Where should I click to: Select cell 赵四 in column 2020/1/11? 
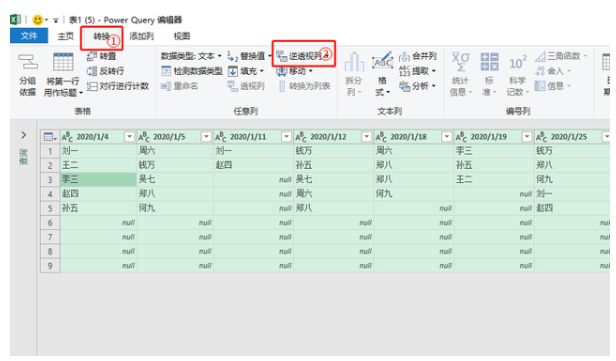pos(254,165)
